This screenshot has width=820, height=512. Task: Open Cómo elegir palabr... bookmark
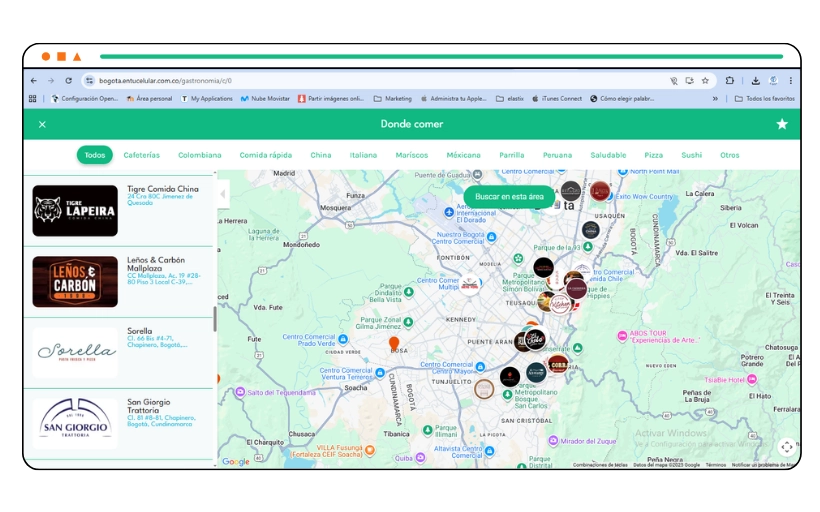coord(622,98)
